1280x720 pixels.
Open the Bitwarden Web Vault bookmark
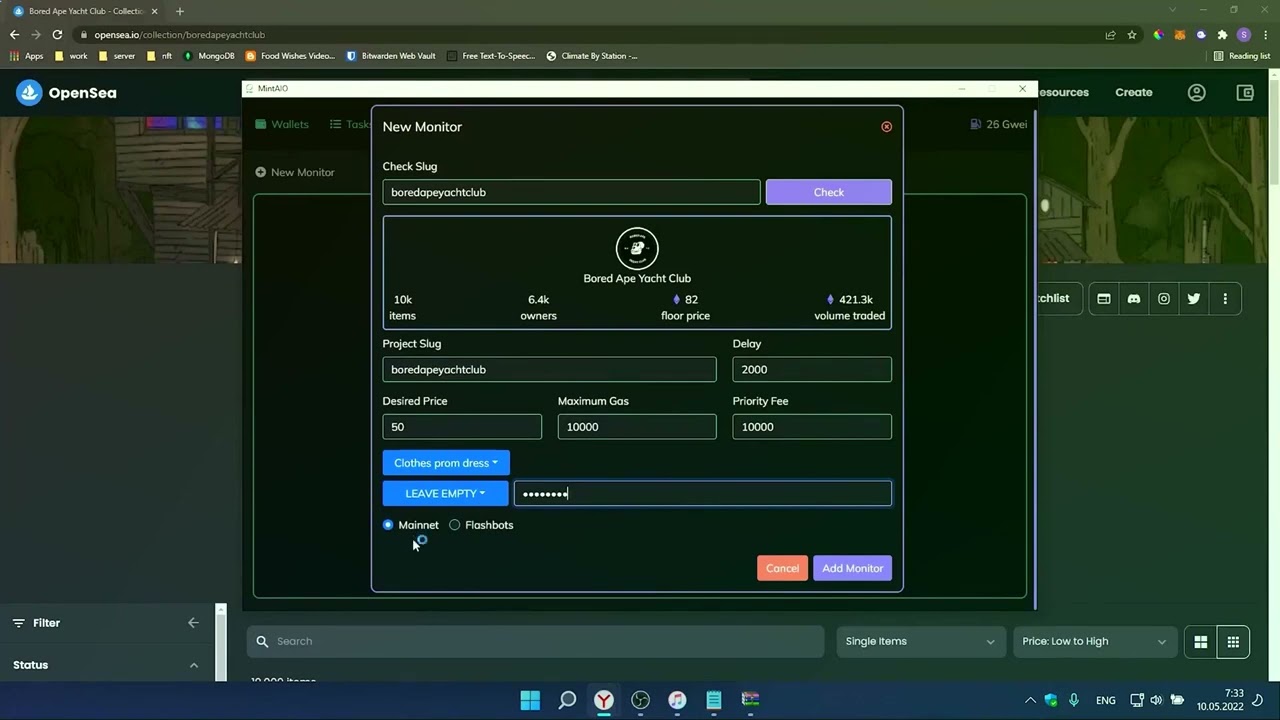(391, 56)
